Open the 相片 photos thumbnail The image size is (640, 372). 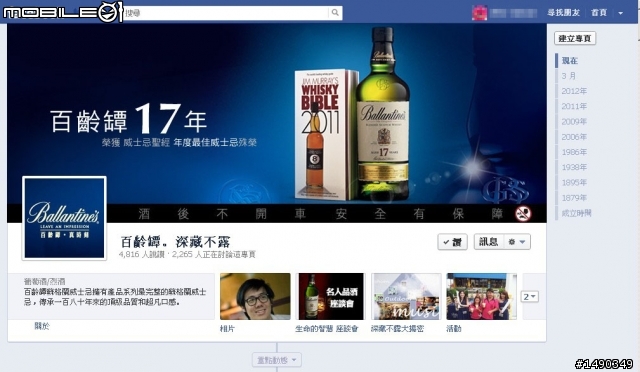255,296
